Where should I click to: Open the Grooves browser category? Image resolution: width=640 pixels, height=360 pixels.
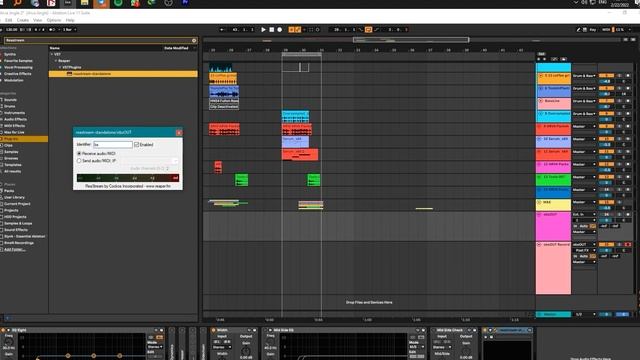tap(11, 158)
